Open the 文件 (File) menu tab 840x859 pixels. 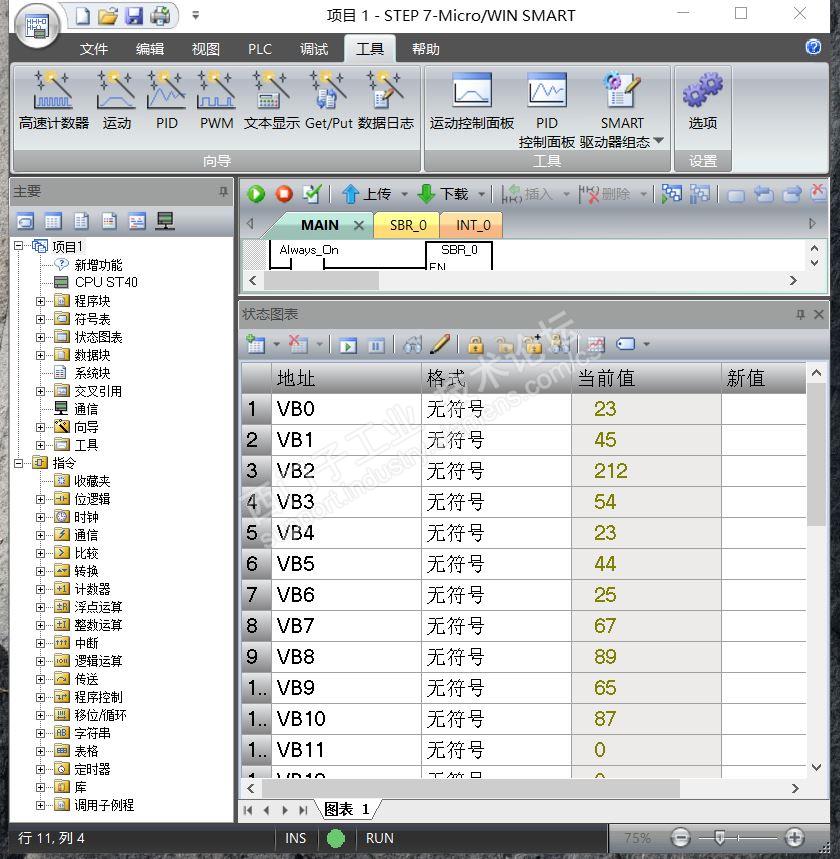coord(94,49)
